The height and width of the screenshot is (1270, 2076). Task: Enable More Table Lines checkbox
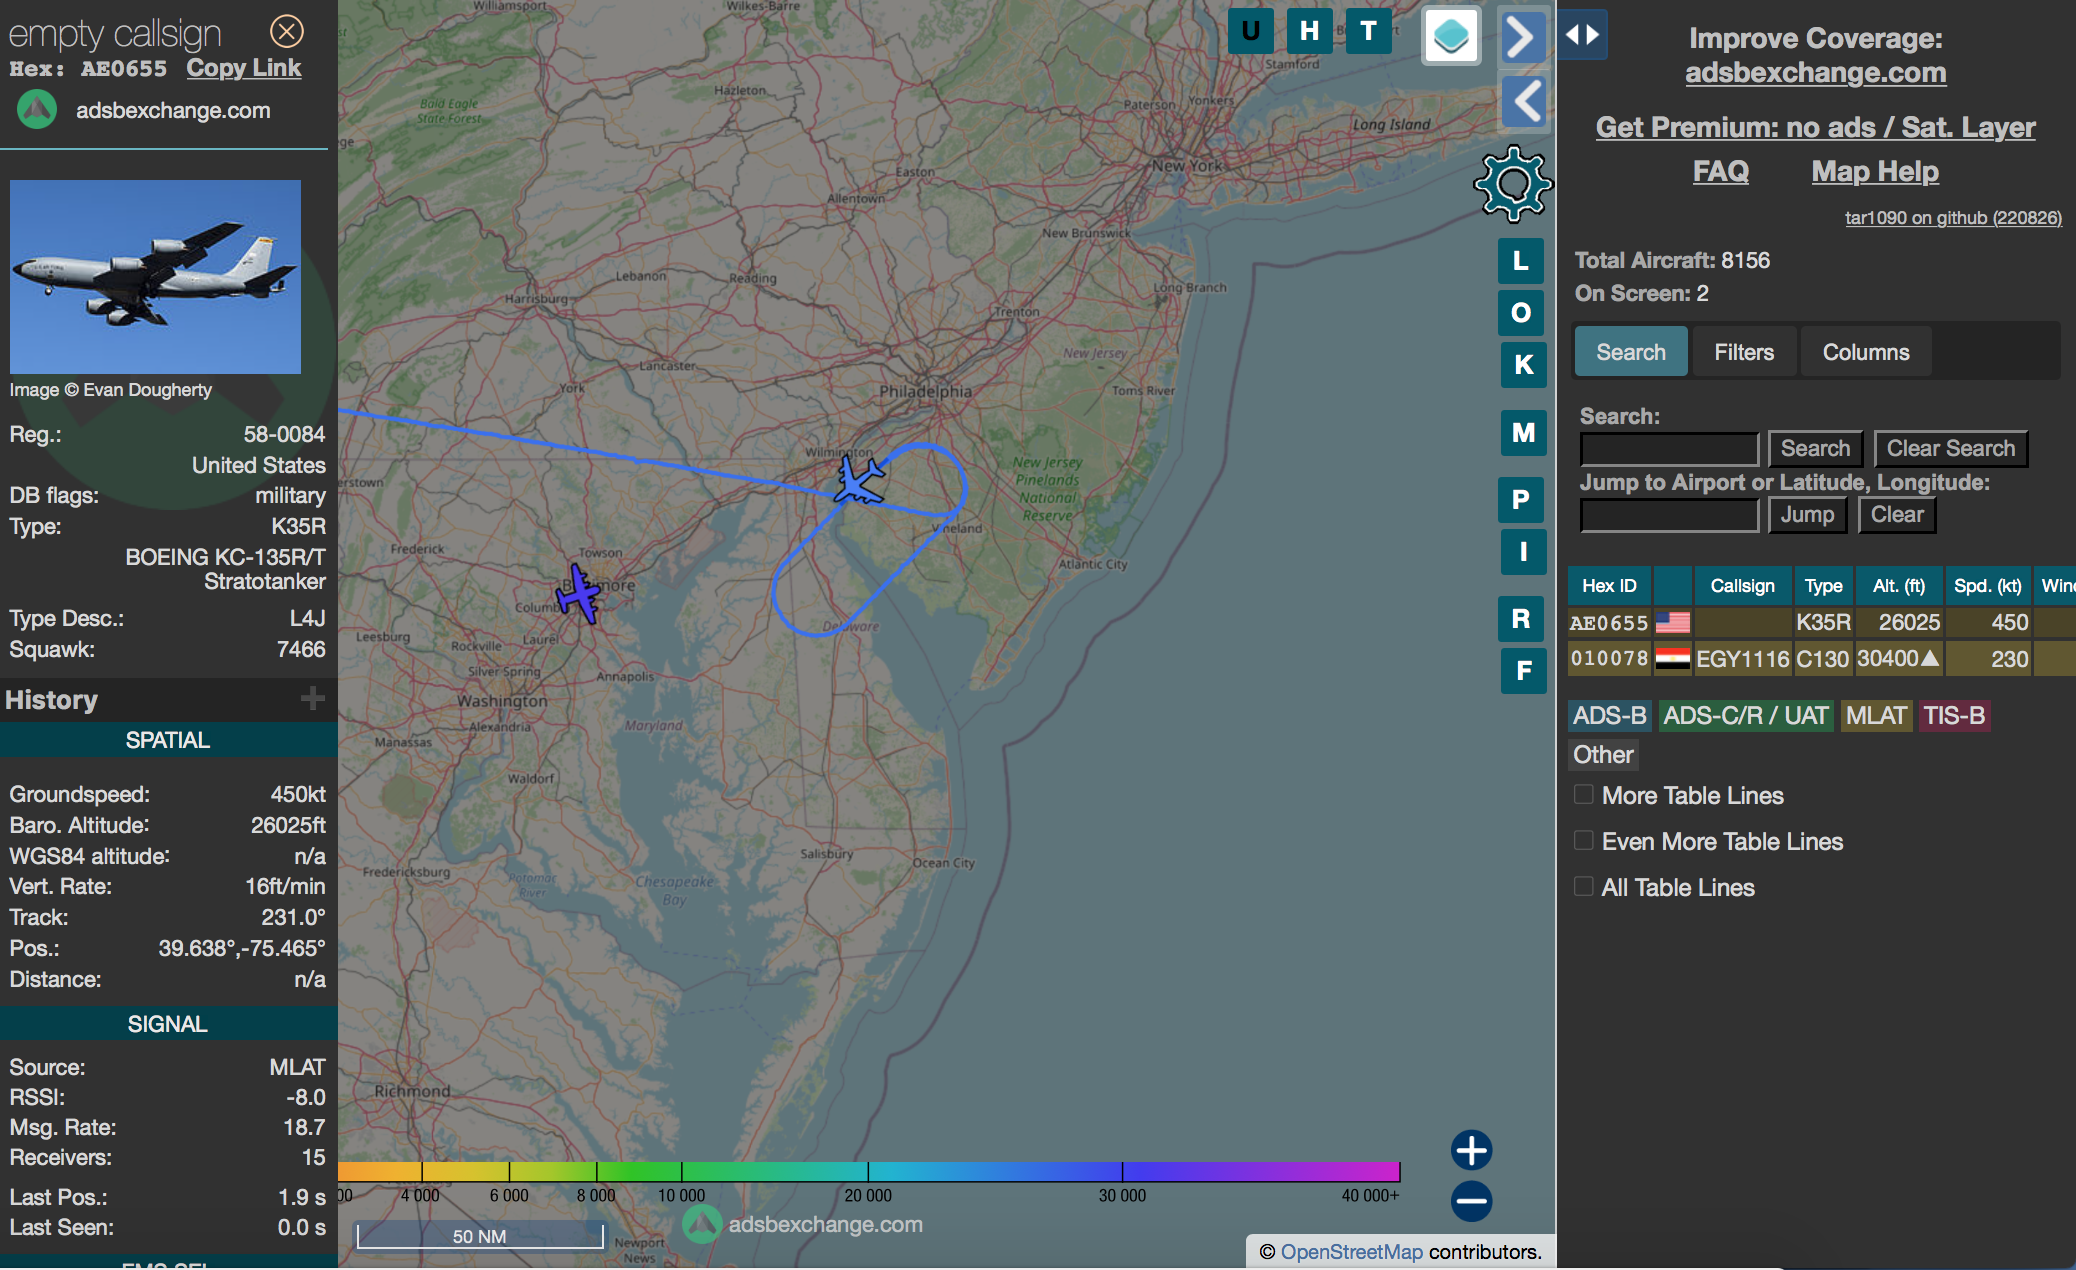[1584, 795]
